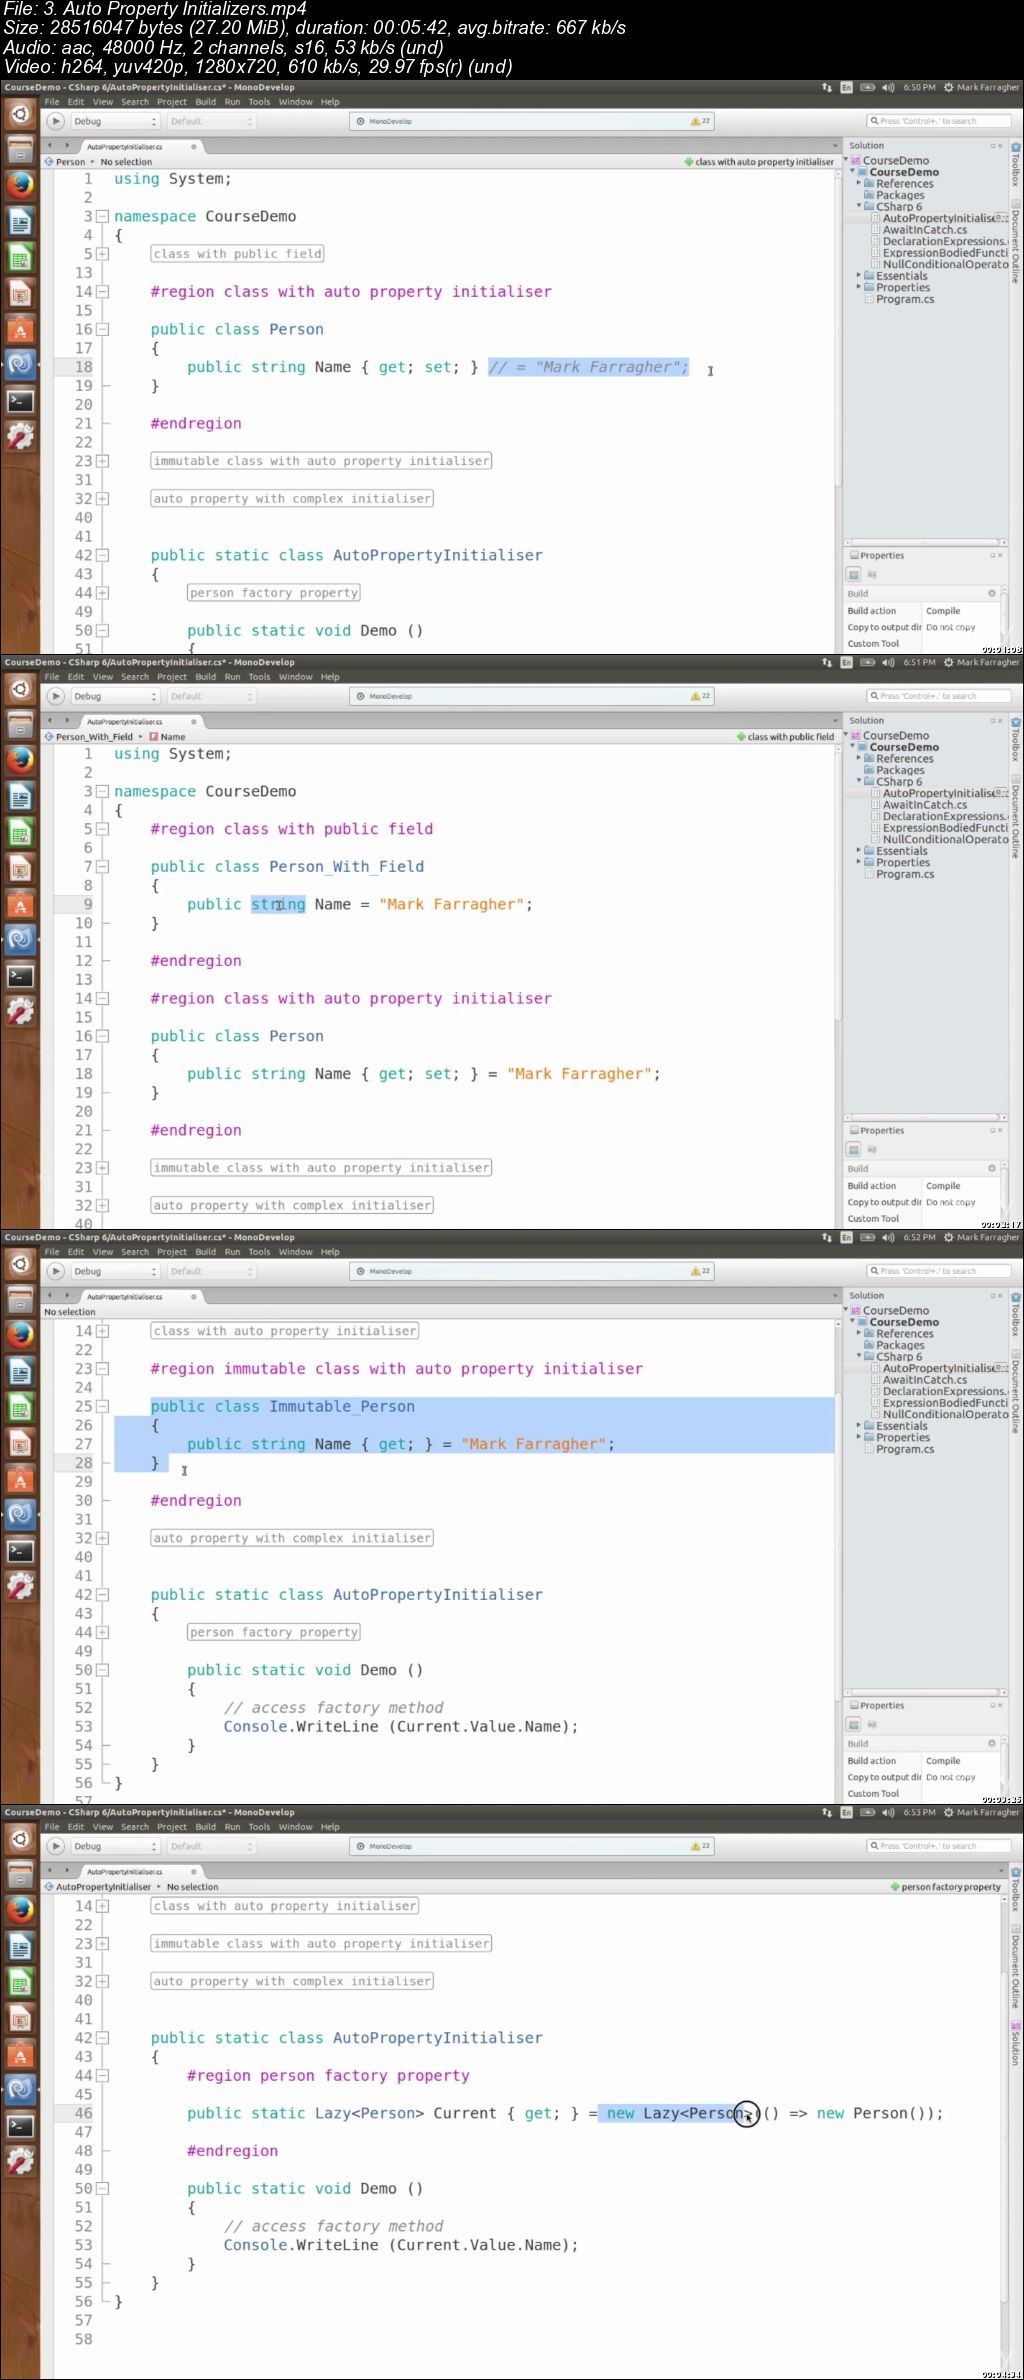This screenshot has height=2380, width=1024.
Task: Collapse the line 25 Immutable_Person class fold
Action: click(102, 1406)
